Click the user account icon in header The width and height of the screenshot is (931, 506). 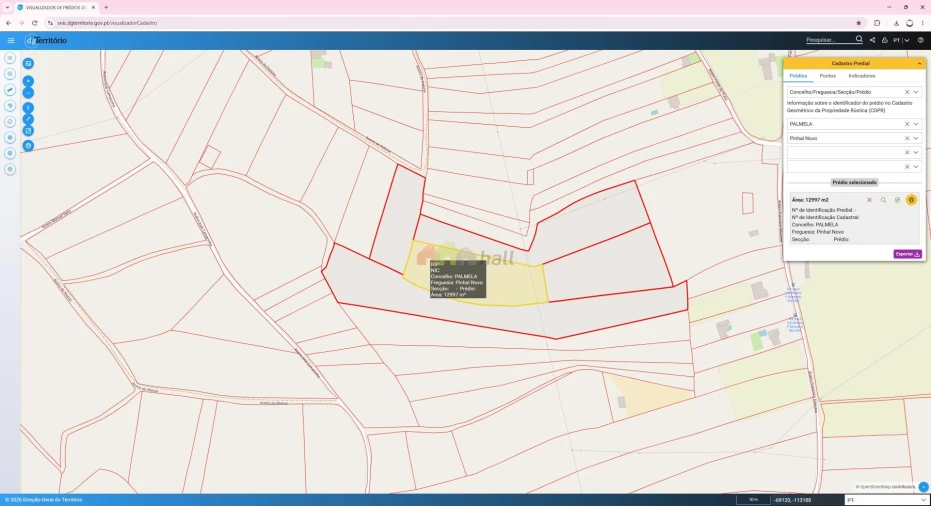pos(885,40)
